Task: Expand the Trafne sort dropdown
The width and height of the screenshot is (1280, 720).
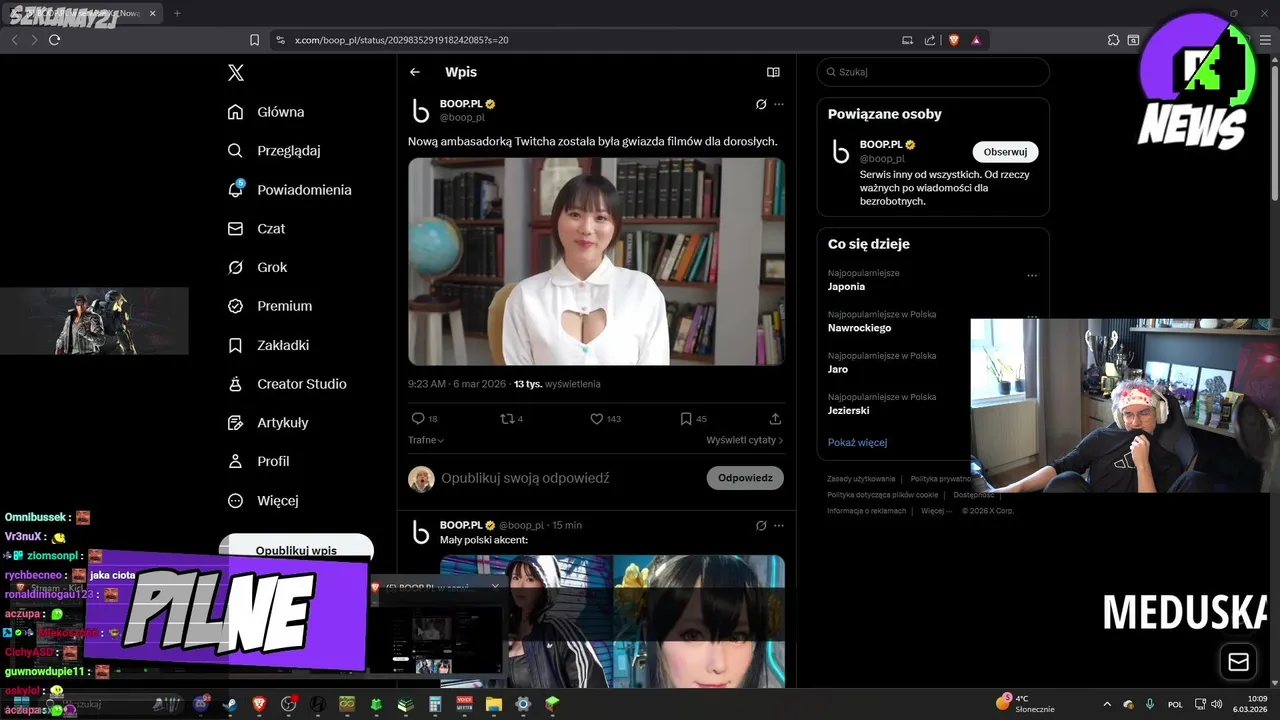Action: [x=426, y=440]
